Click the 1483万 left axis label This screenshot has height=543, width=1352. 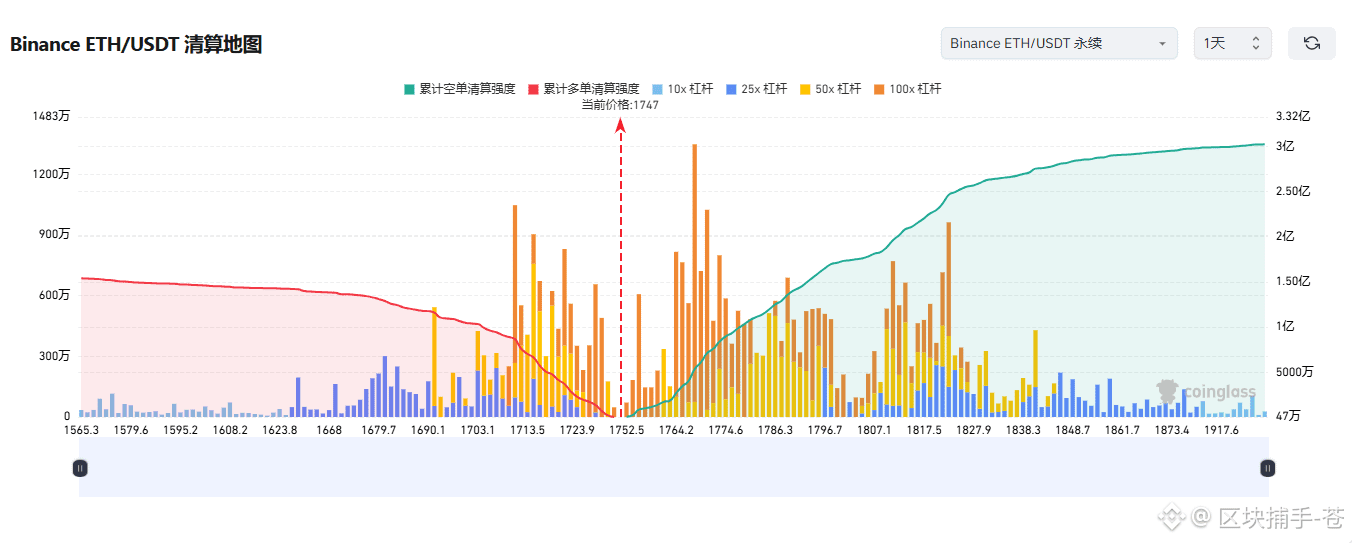click(x=51, y=116)
